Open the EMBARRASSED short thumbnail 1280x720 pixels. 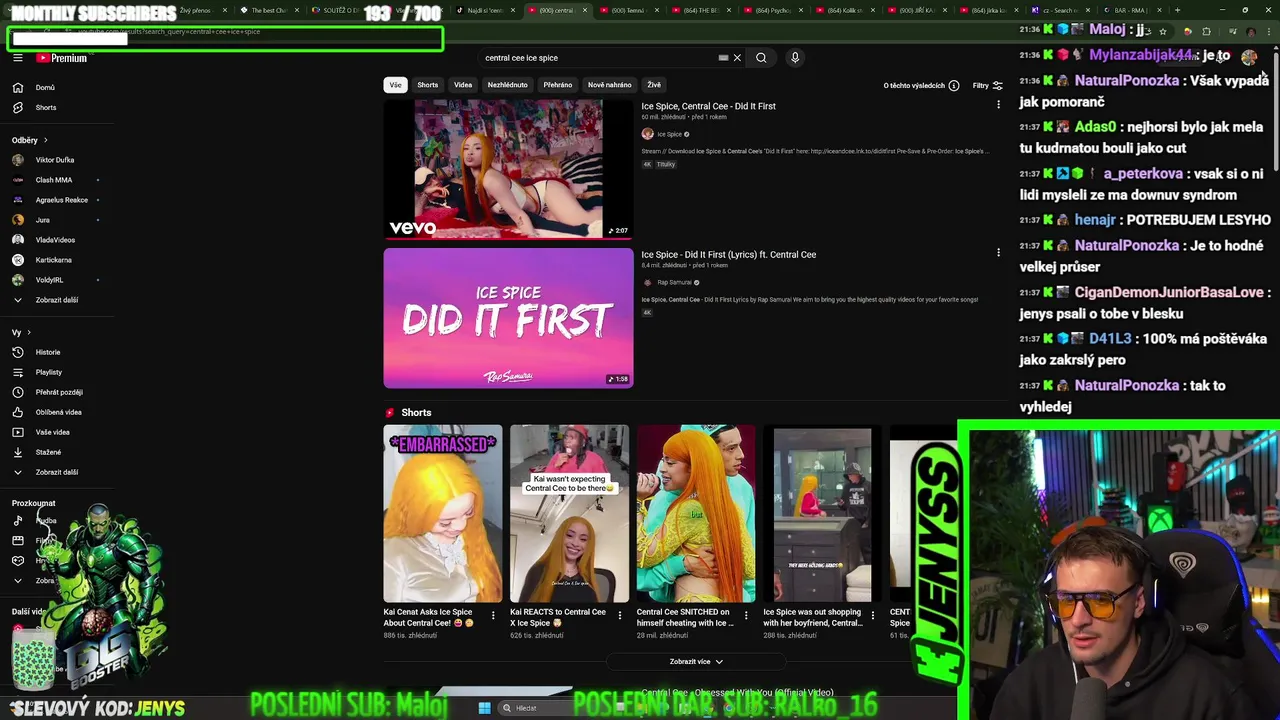[443, 514]
